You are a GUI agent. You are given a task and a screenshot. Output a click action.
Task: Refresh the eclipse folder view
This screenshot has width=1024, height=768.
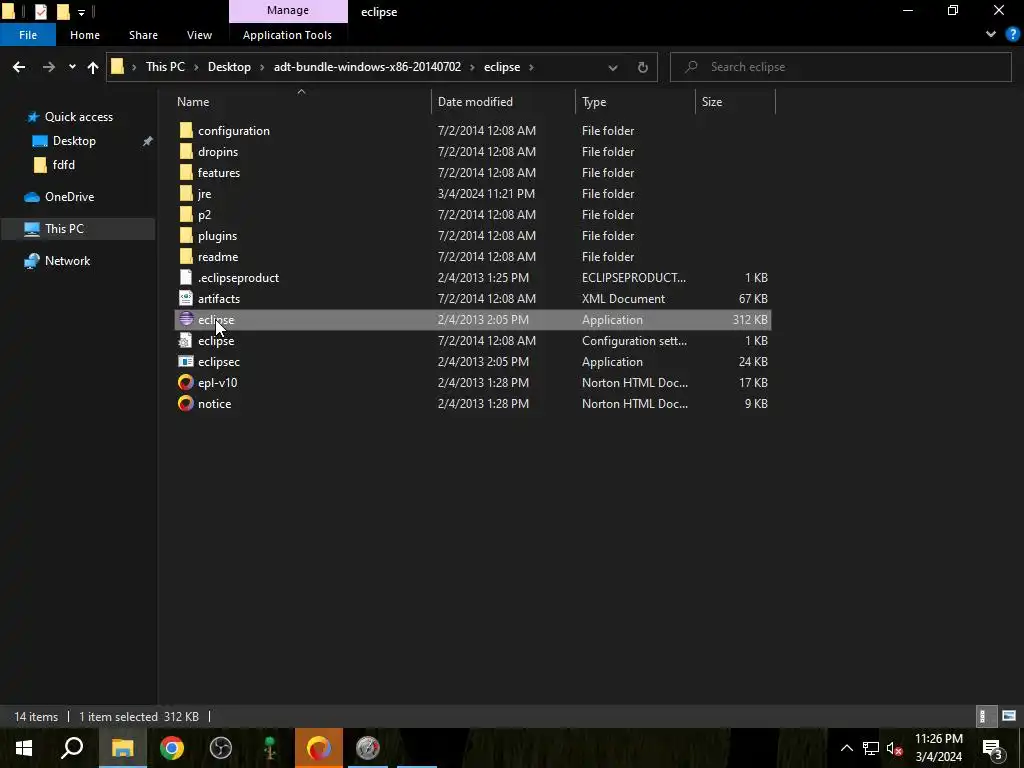pyautogui.click(x=643, y=67)
